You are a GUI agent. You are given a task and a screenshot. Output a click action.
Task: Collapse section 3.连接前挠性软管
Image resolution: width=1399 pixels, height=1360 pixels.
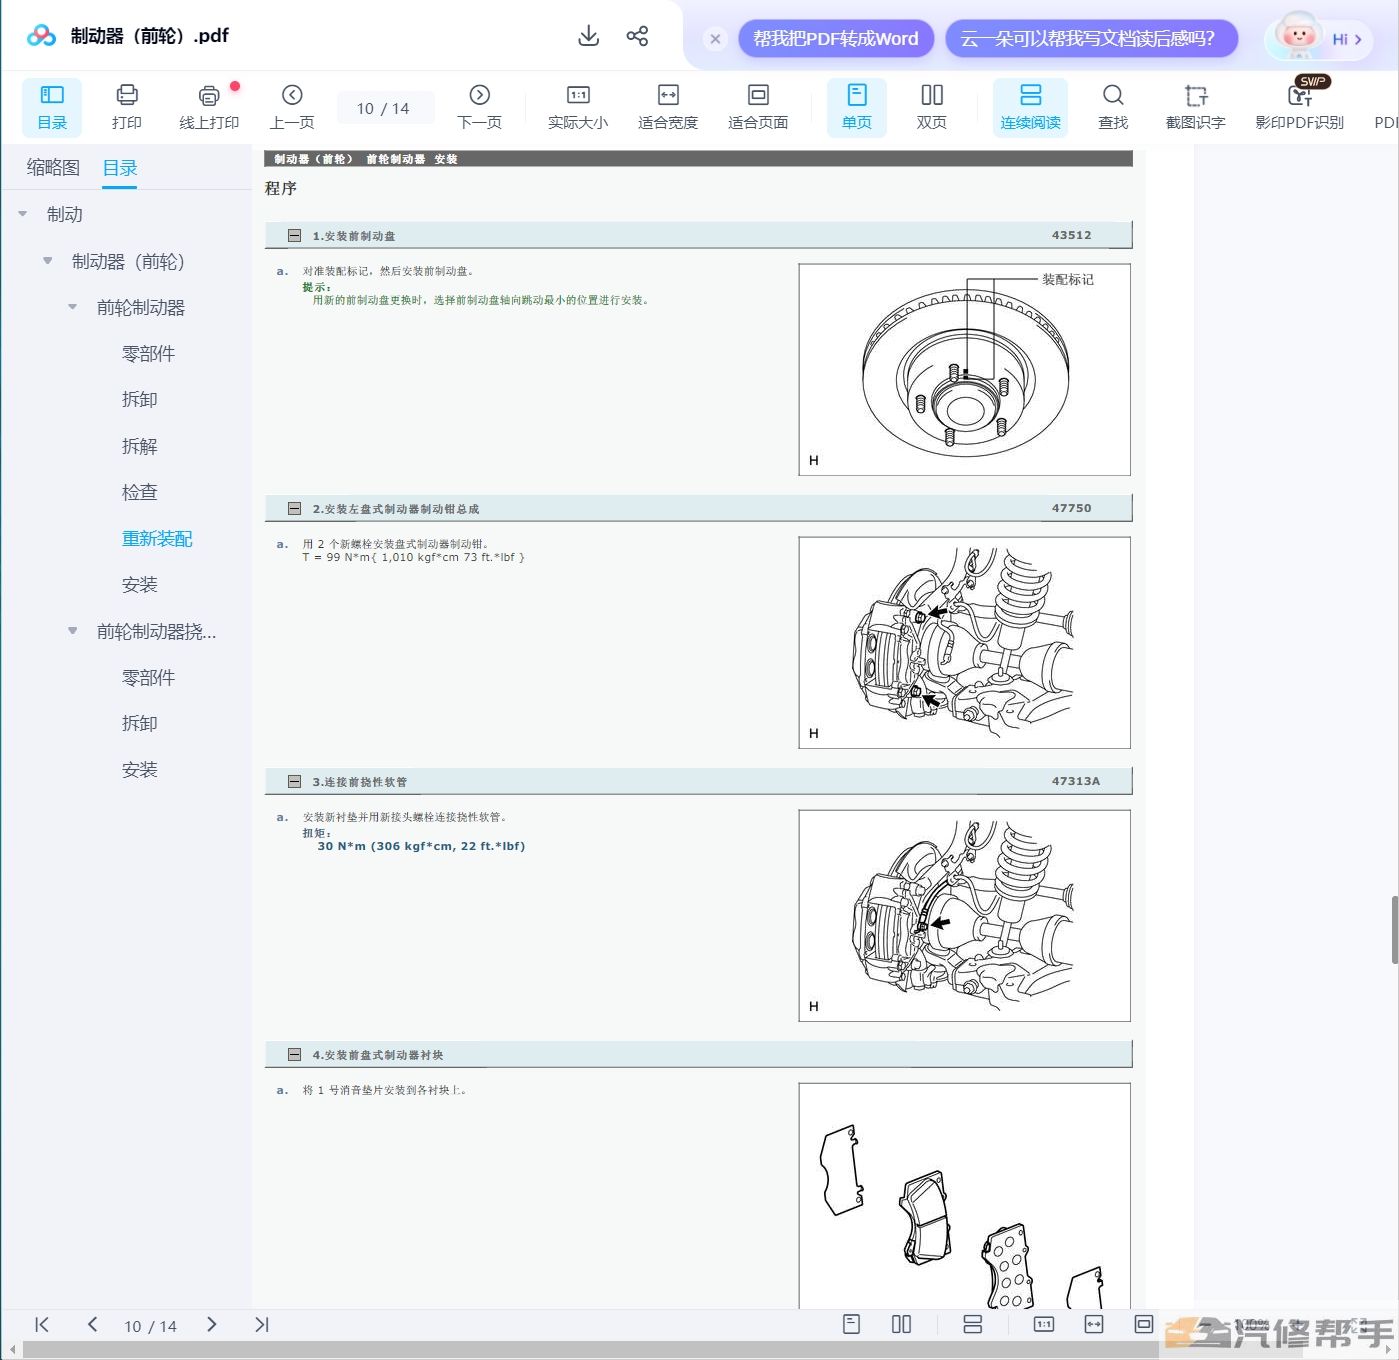294,782
